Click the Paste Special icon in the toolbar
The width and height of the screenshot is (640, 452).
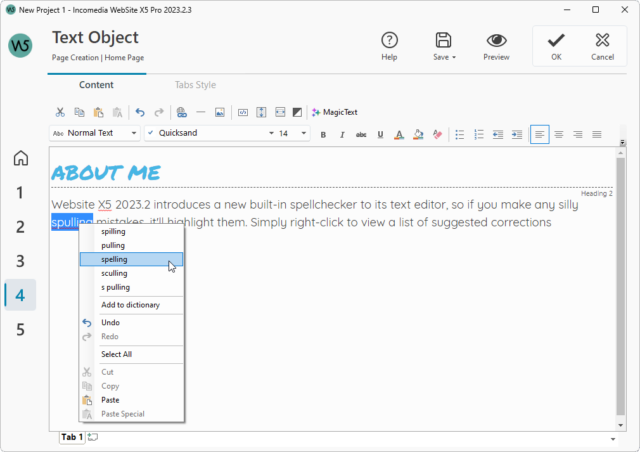coord(118,112)
